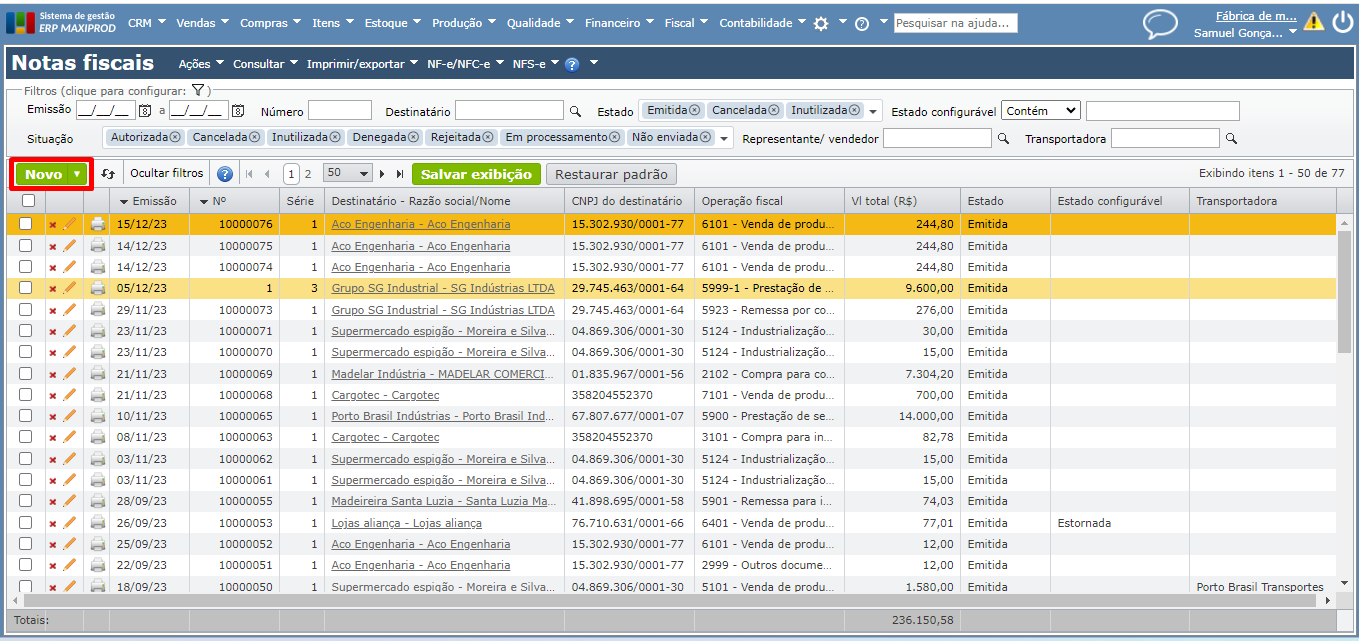Expand the items-per-page dropdown showing 50
This screenshot has width=1359, height=641.
[x=348, y=174]
